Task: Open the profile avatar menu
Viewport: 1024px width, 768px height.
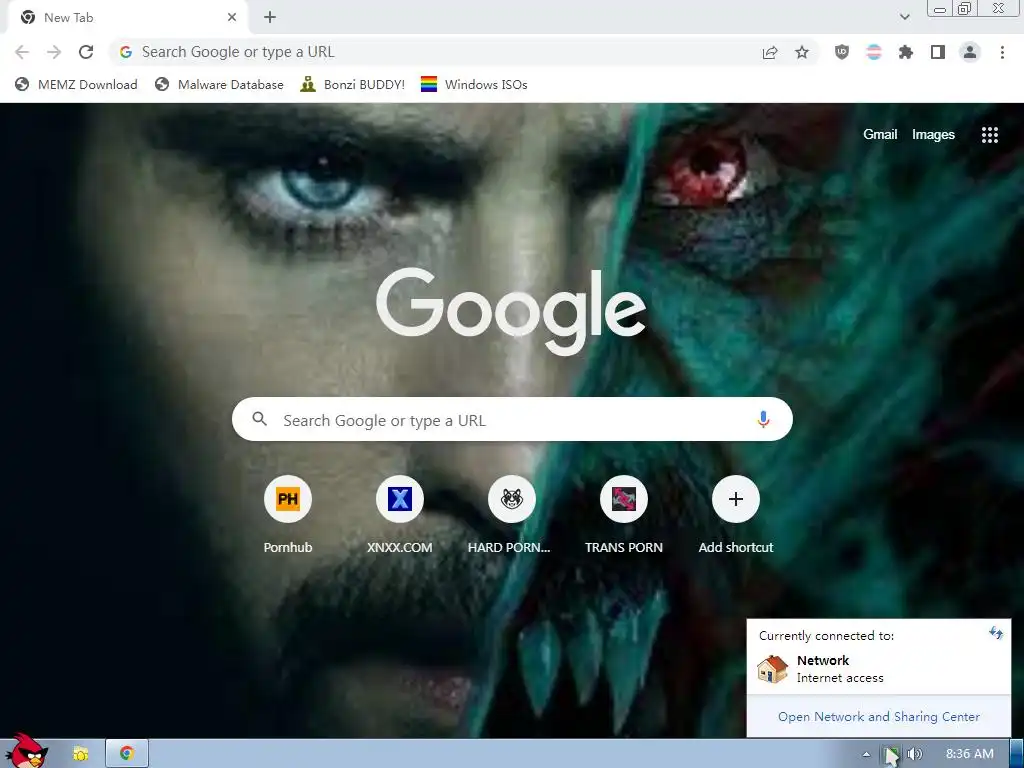Action: pos(970,52)
